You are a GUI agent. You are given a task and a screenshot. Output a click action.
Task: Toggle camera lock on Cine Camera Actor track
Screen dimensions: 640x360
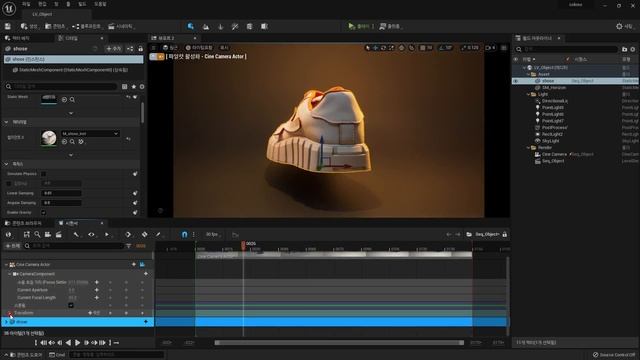click(142, 264)
